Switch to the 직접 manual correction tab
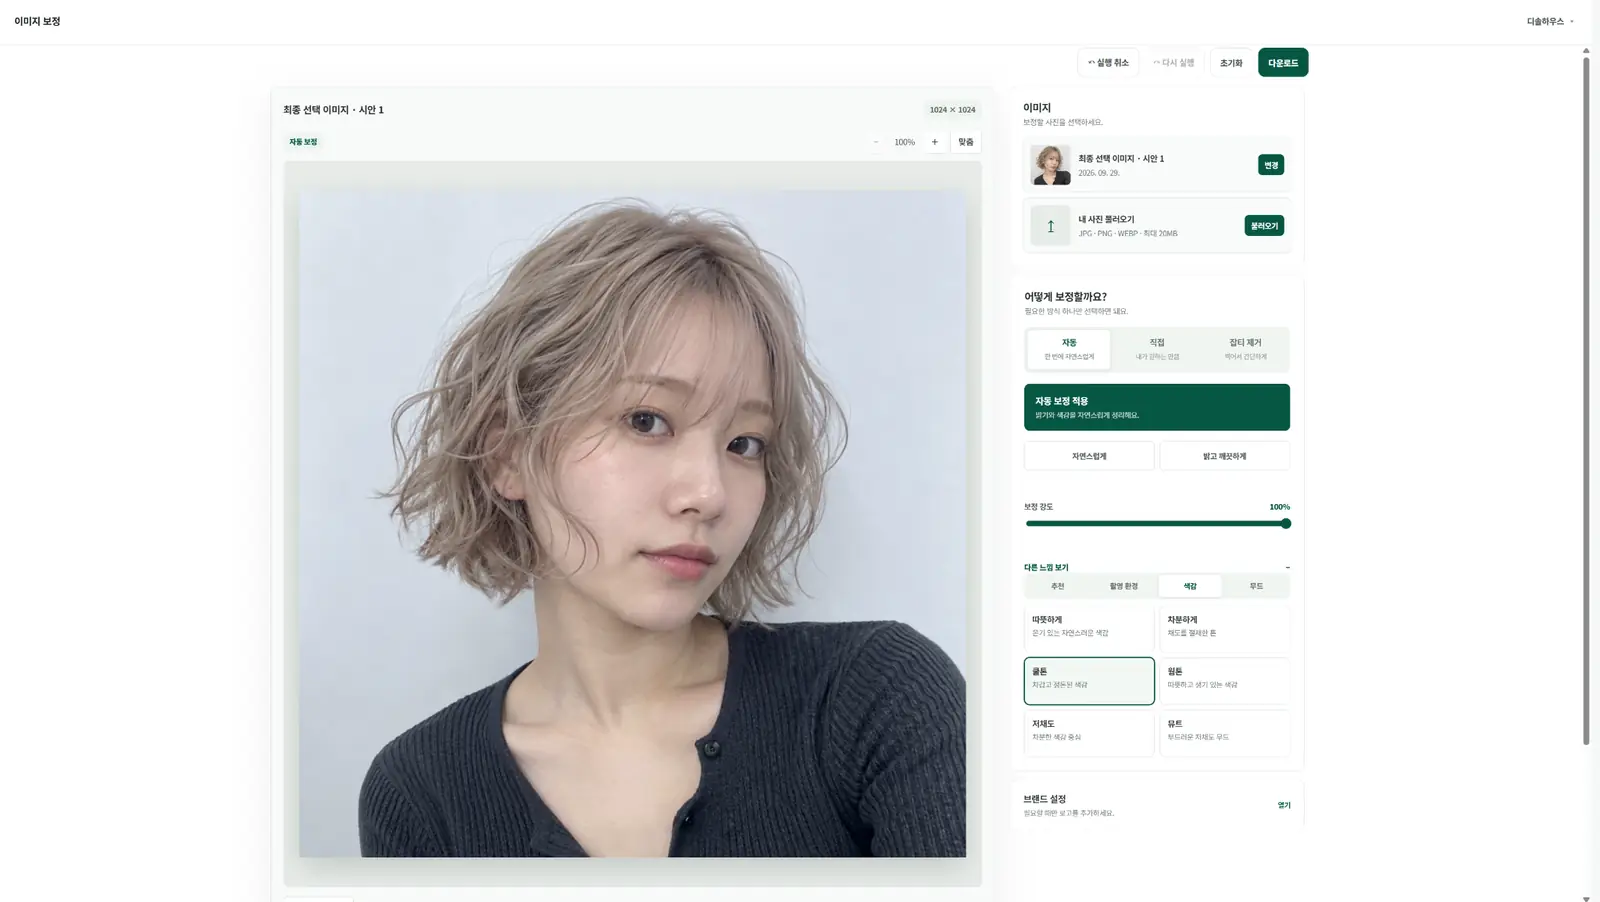 [1157, 349]
